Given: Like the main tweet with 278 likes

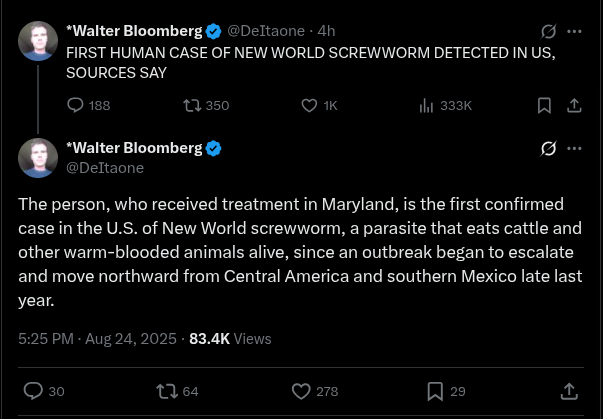Looking at the screenshot, I should pyautogui.click(x=300, y=391).
